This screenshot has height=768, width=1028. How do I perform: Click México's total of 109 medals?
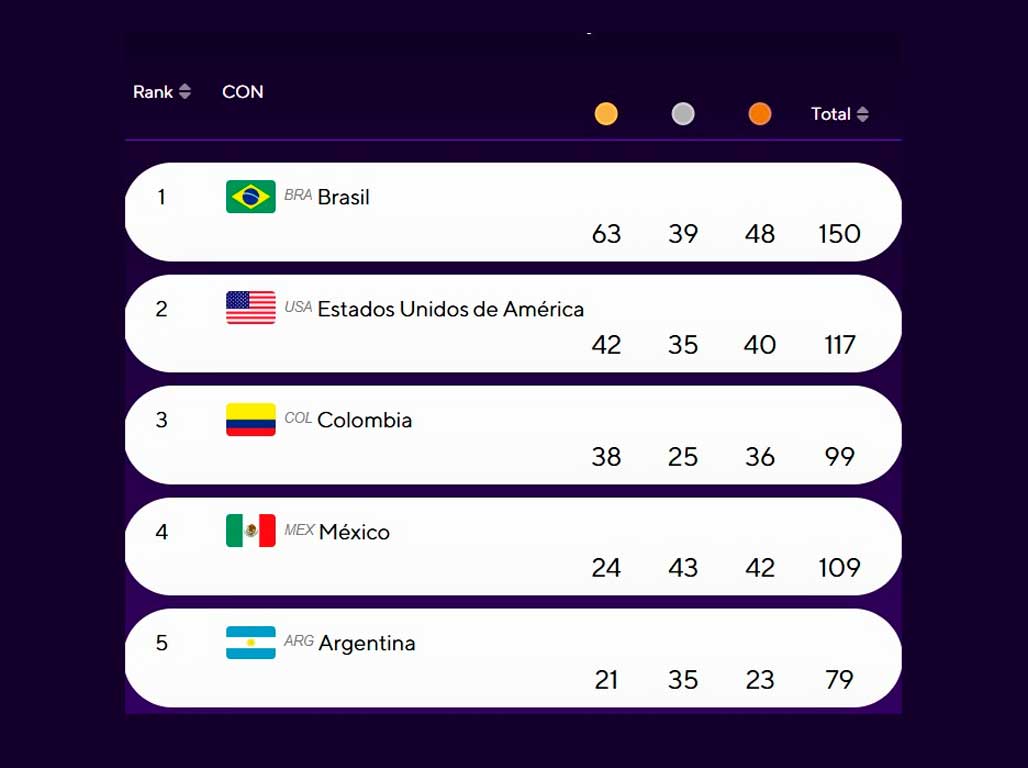pyautogui.click(x=839, y=568)
